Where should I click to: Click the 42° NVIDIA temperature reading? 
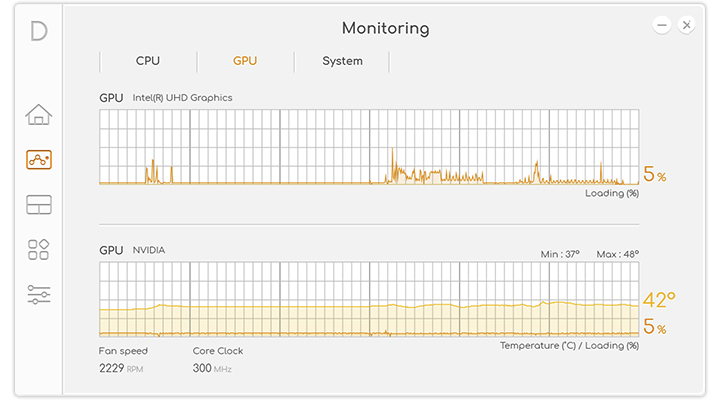659,300
